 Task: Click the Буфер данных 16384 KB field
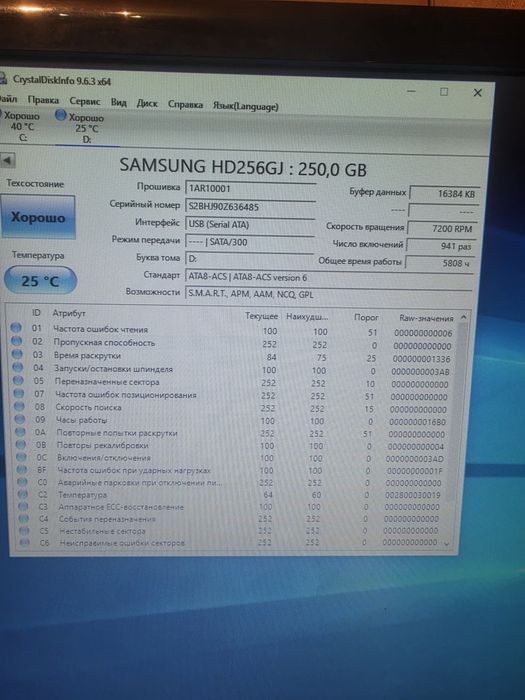click(x=444, y=194)
